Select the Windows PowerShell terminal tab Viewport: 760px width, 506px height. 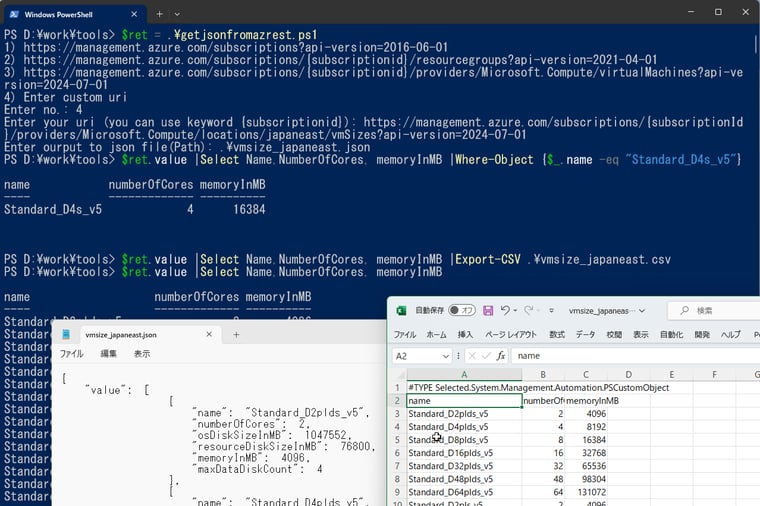point(74,15)
